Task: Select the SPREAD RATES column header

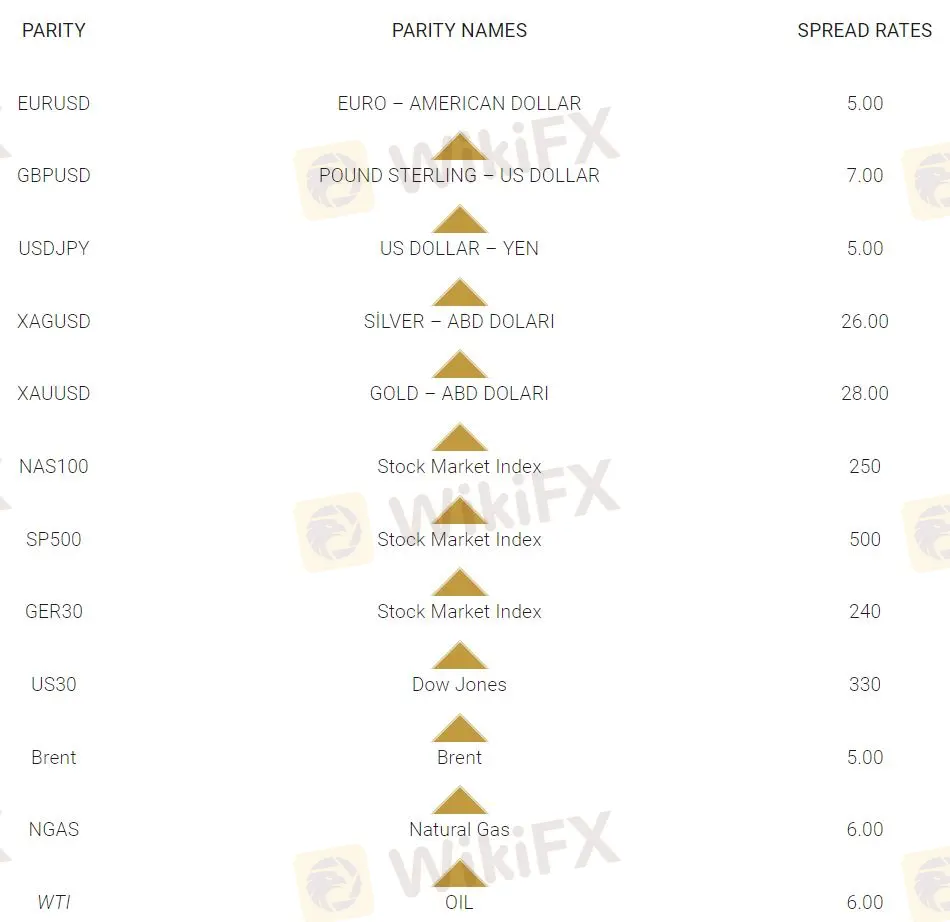Action: point(864,30)
